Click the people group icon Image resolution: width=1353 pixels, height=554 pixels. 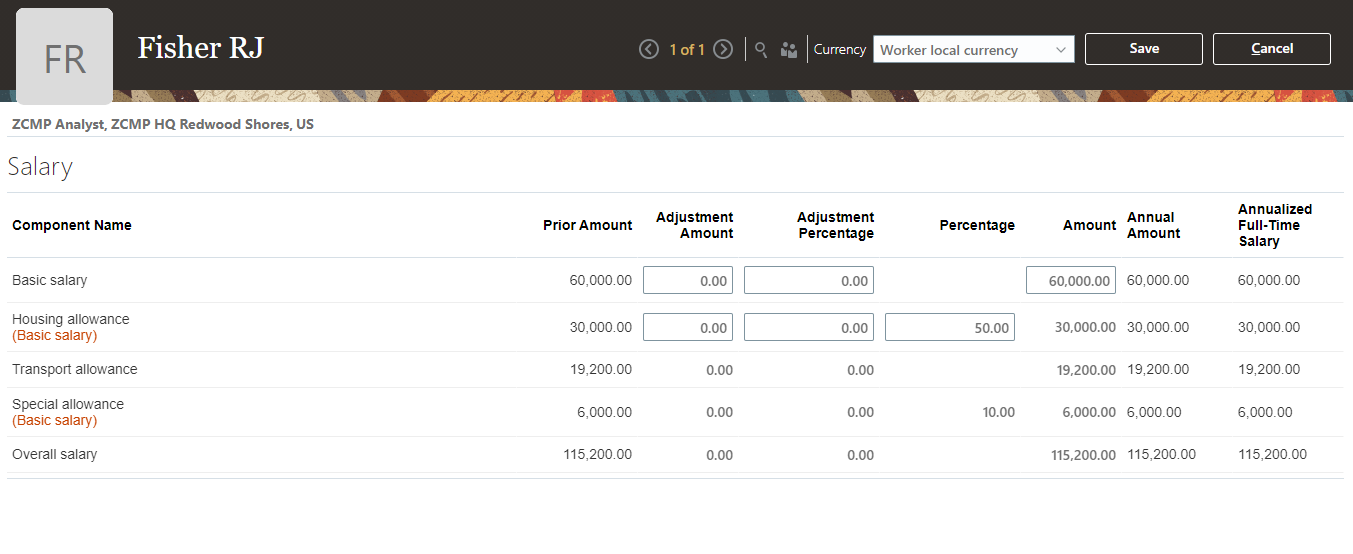pyautogui.click(x=789, y=49)
